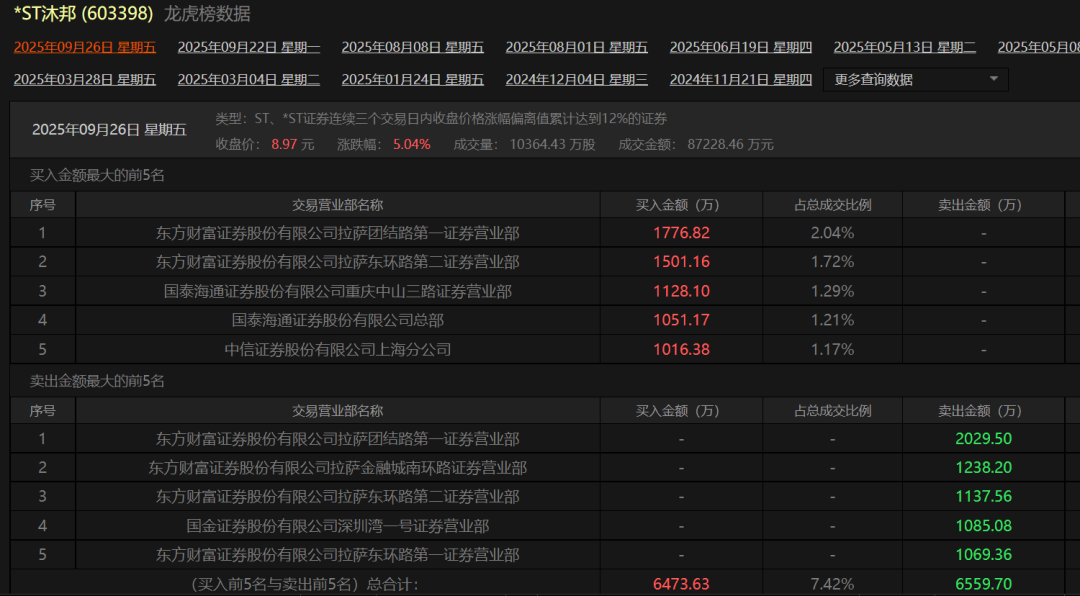1080x596 pixels.
Task: Click 东方财富证券 拉萨东环路第二 in buy table
Action: pos(338,262)
